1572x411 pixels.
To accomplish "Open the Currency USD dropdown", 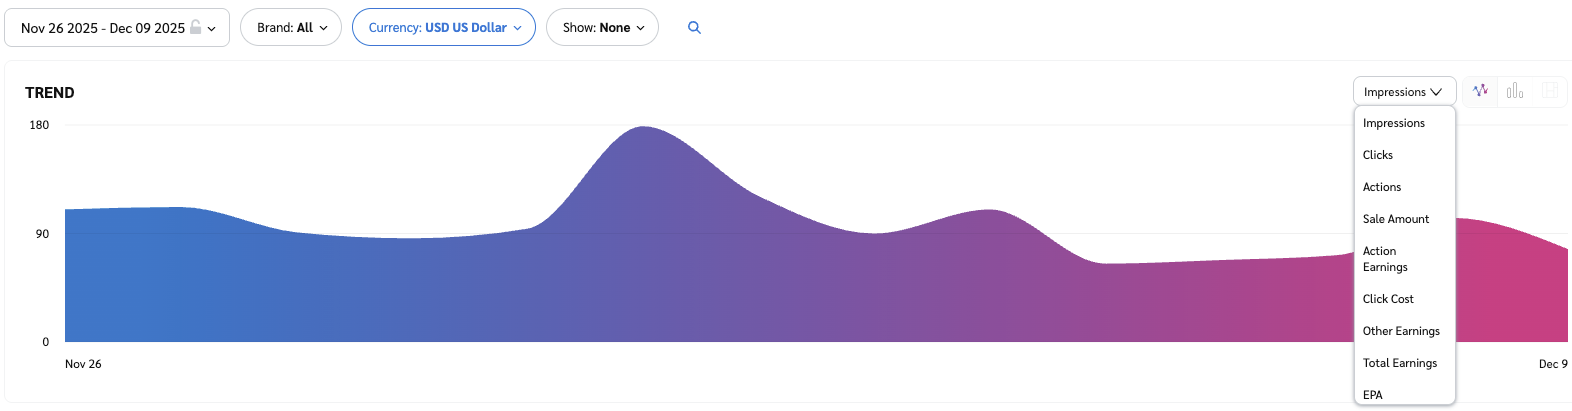I will [443, 28].
